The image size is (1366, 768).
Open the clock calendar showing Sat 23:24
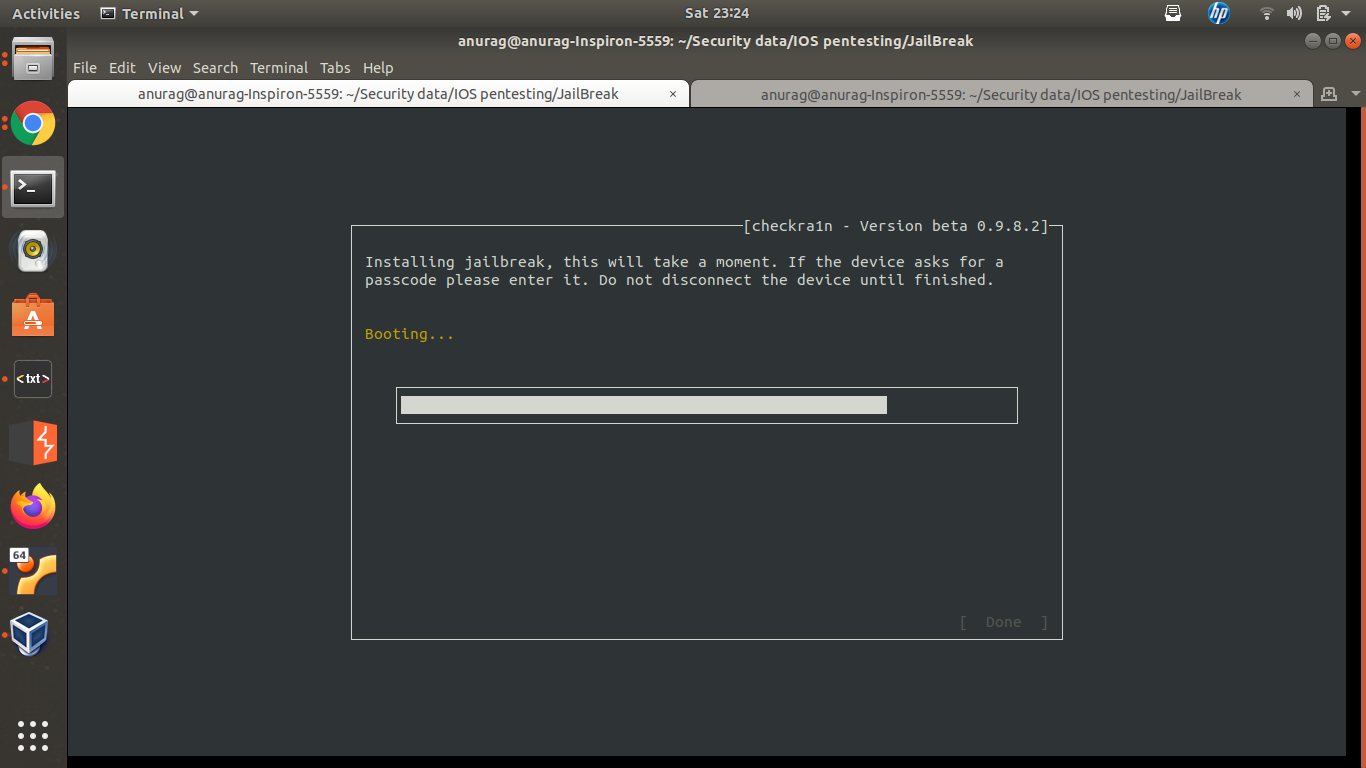coord(717,13)
